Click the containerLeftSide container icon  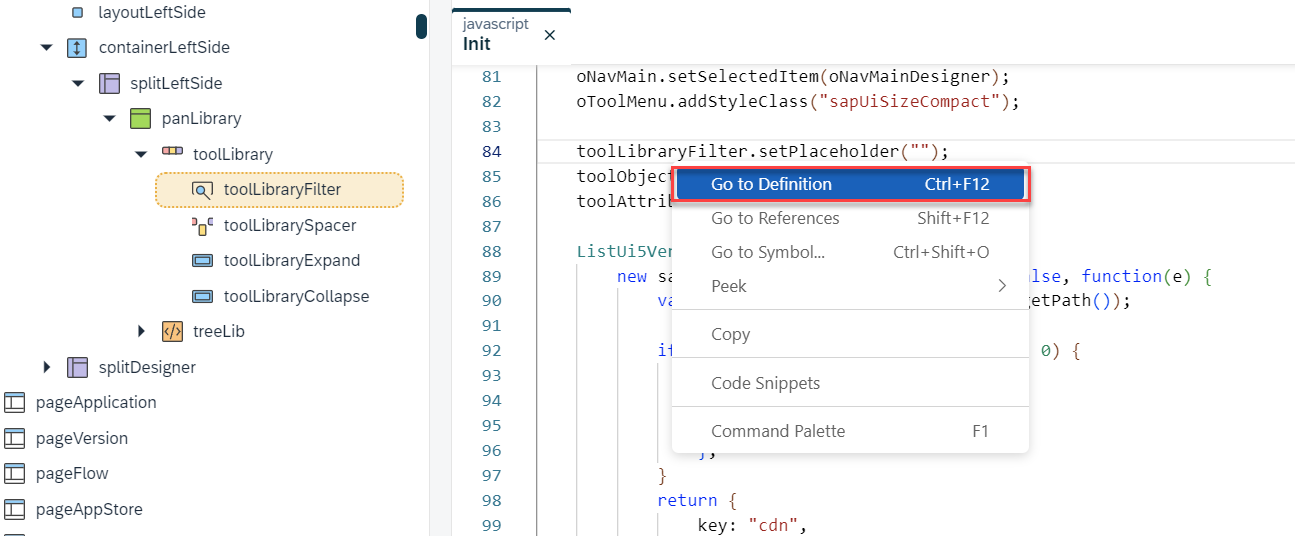[x=77, y=47]
